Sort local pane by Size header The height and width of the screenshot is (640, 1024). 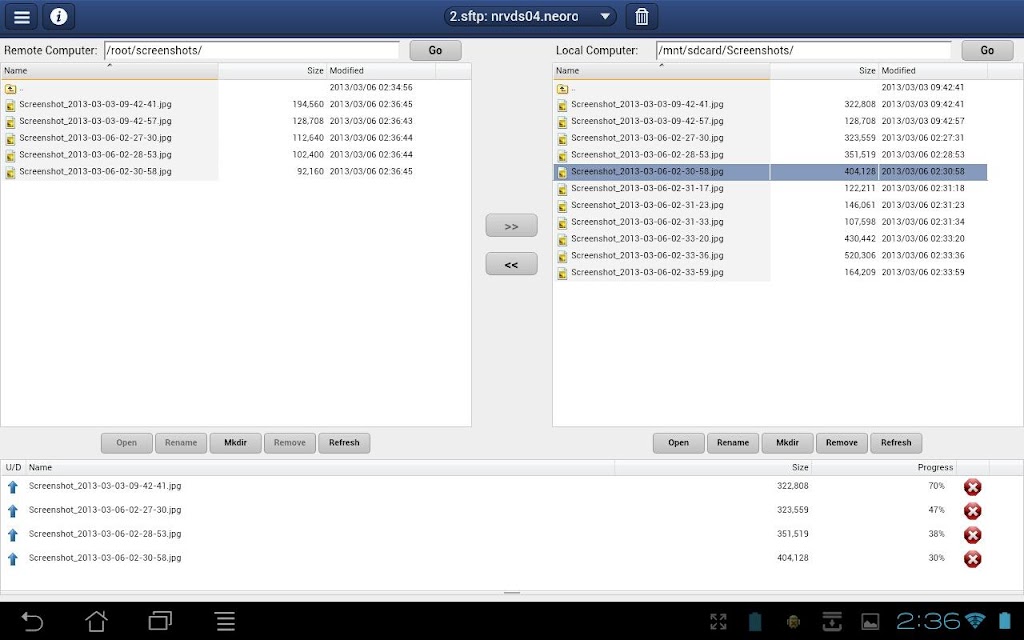coord(824,71)
